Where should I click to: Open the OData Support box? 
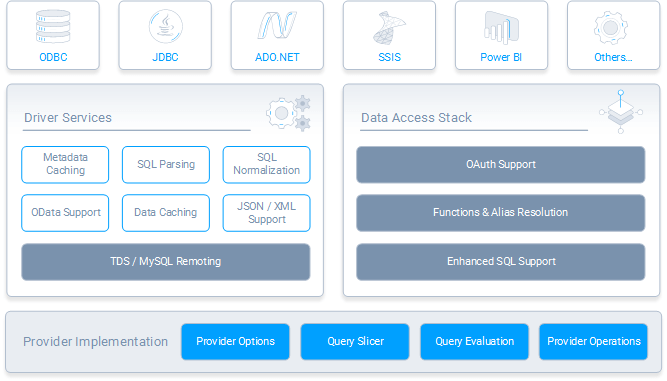(65, 213)
